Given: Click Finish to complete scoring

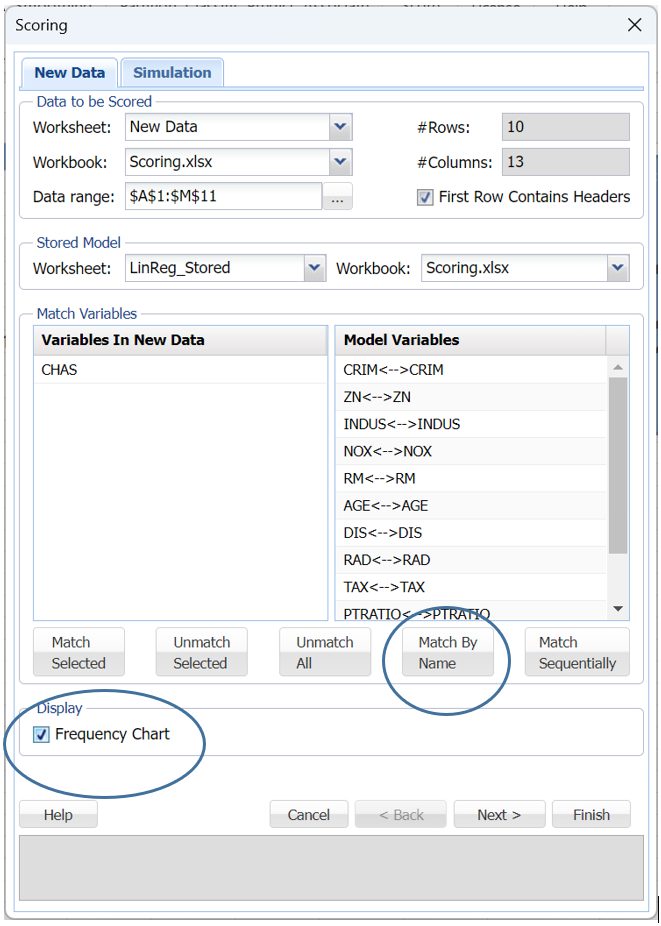Looking at the screenshot, I should click(590, 815).
